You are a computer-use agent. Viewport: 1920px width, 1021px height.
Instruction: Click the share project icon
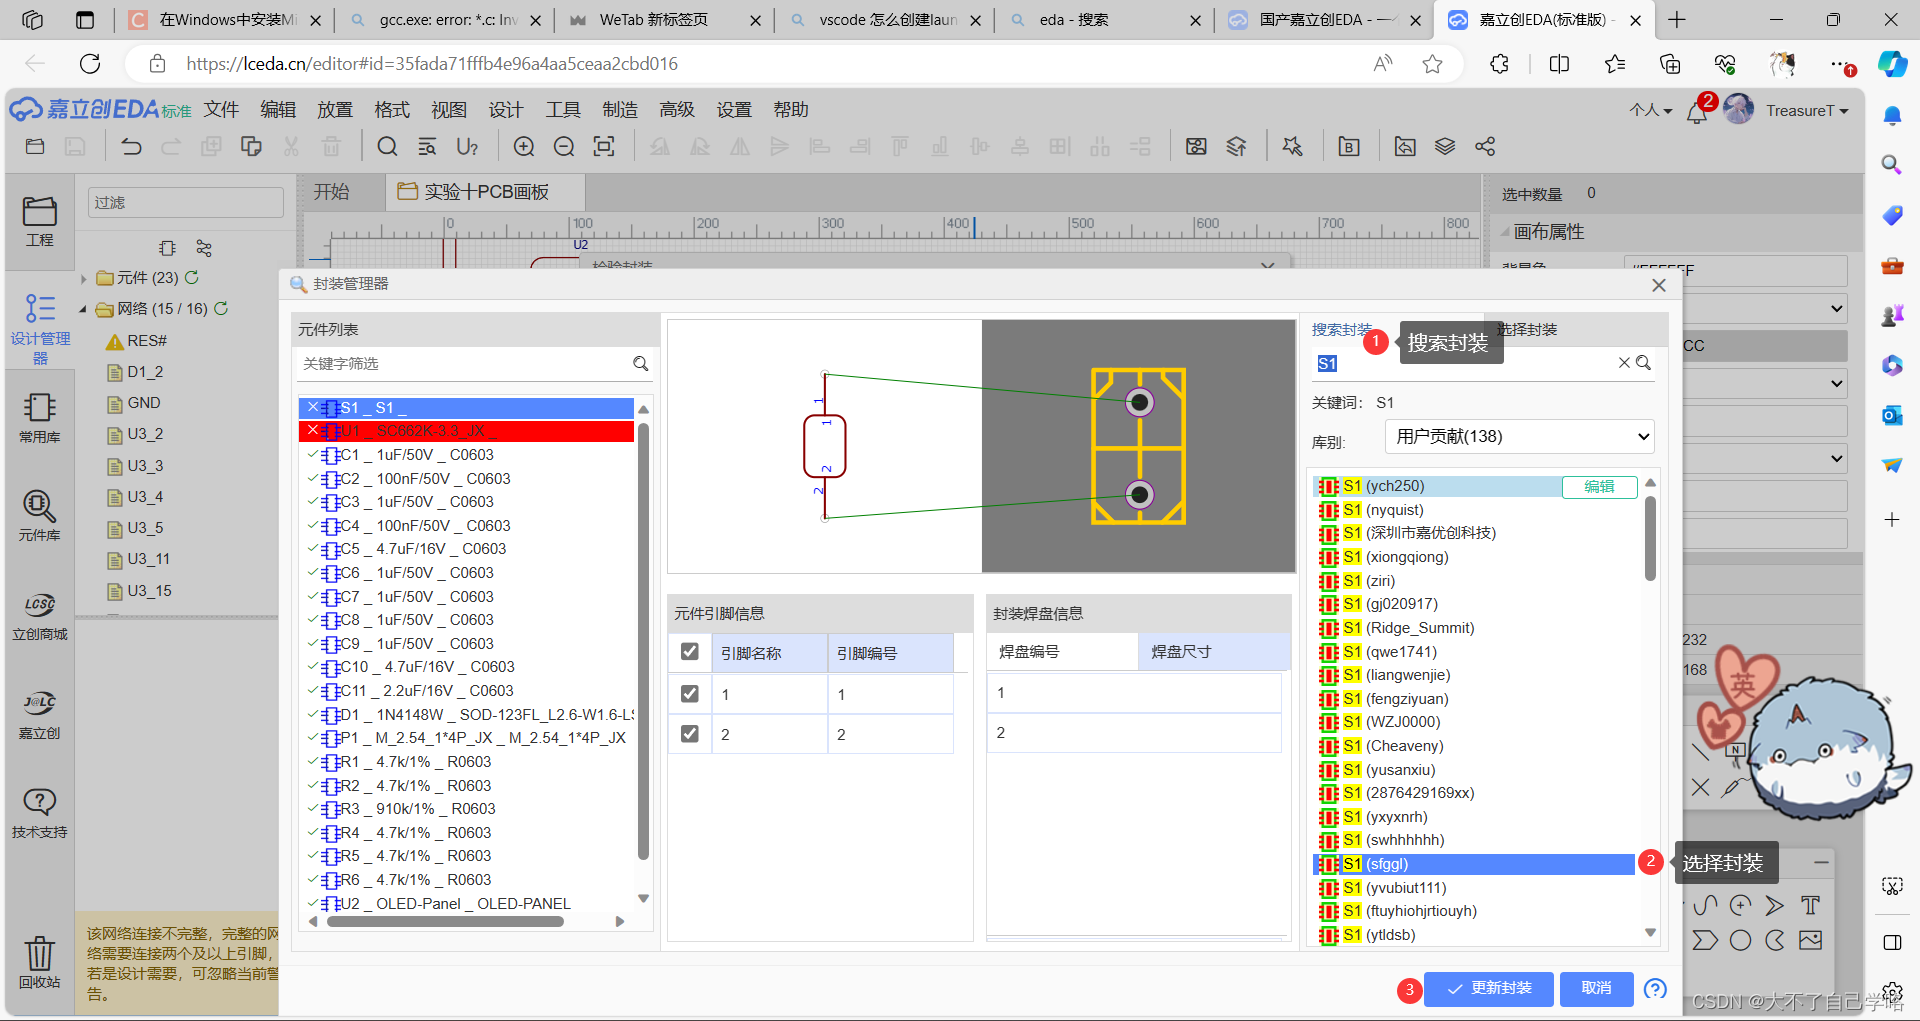point(1485,146)
